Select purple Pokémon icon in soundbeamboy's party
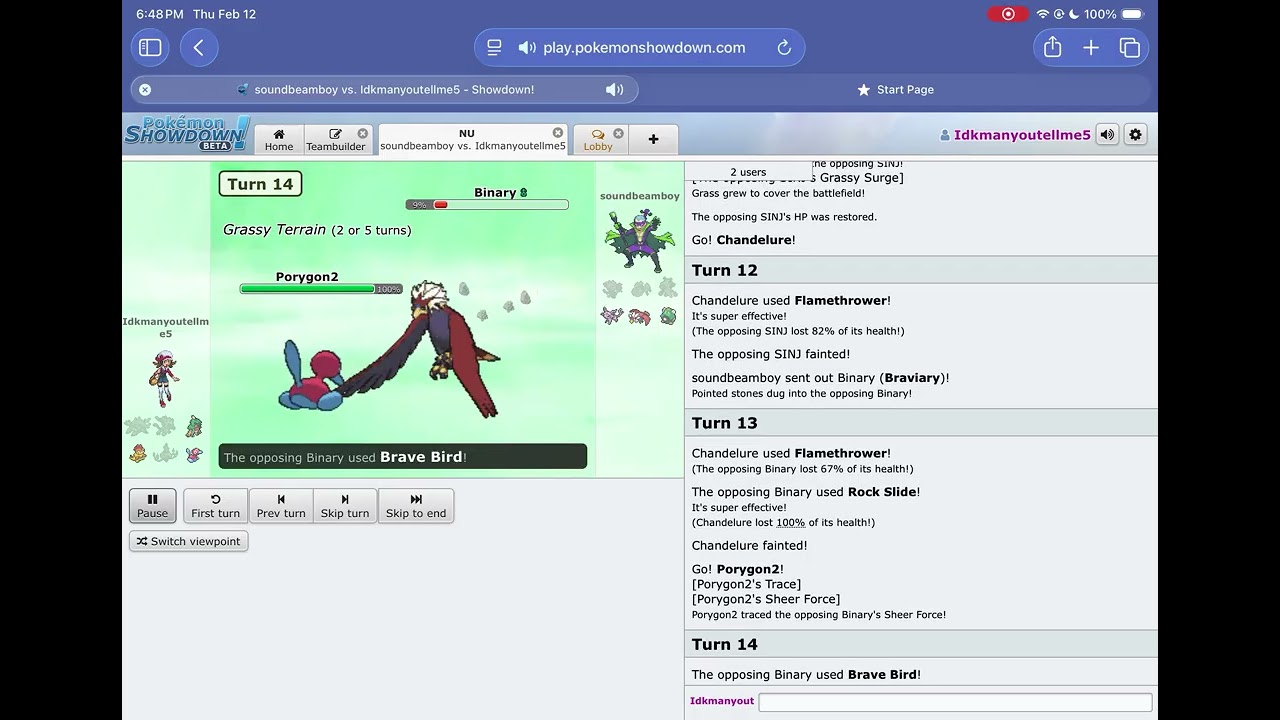This screenshot has width=1280, height=720. [612, 316]
